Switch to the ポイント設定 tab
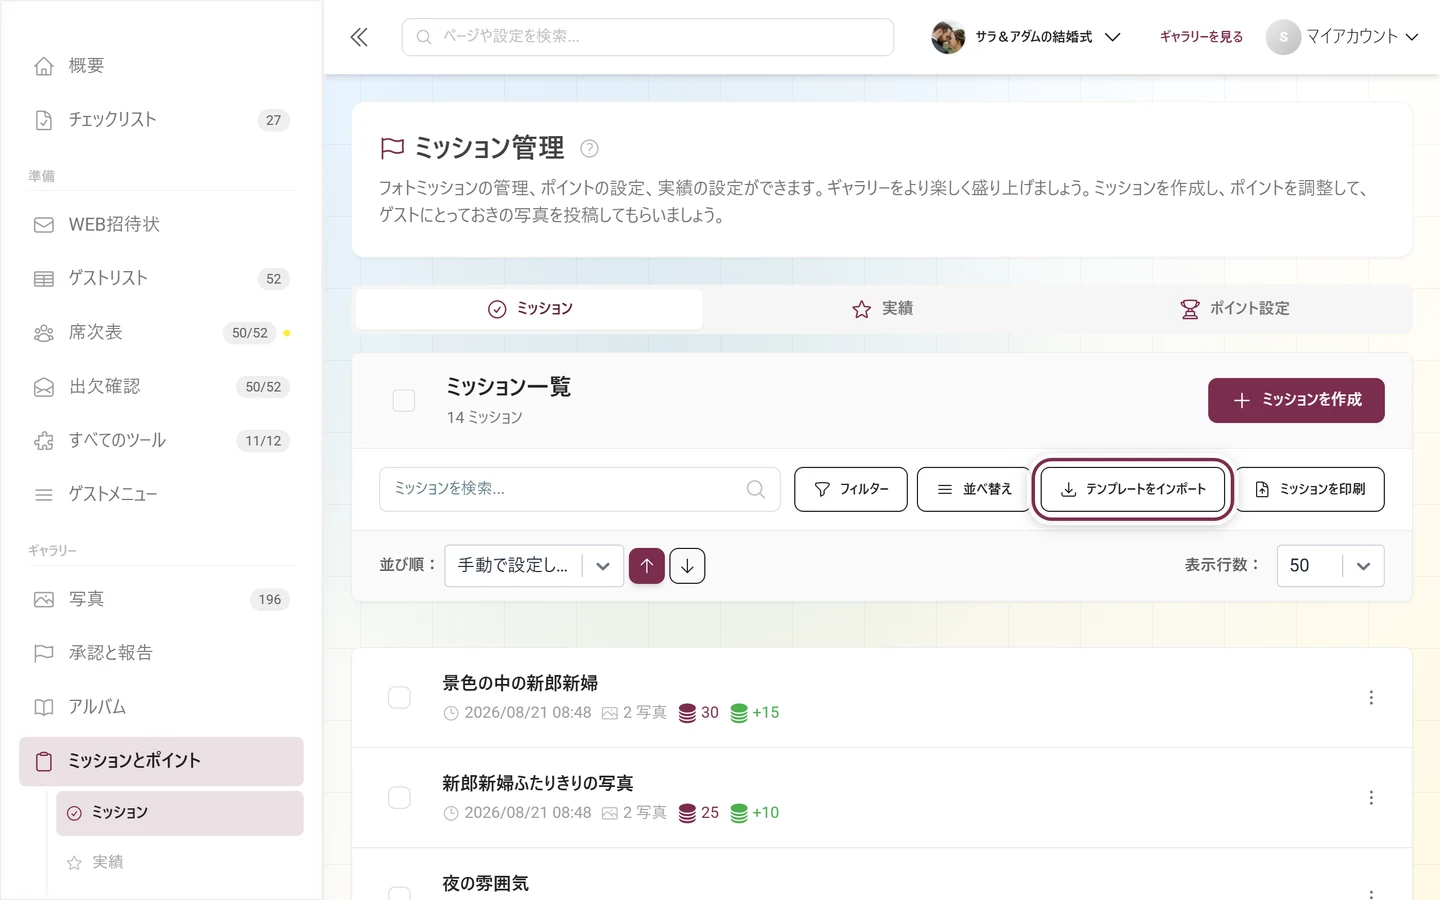Image resolution: width=1440 pixels, height=900 pixels. coord(1234,309)
